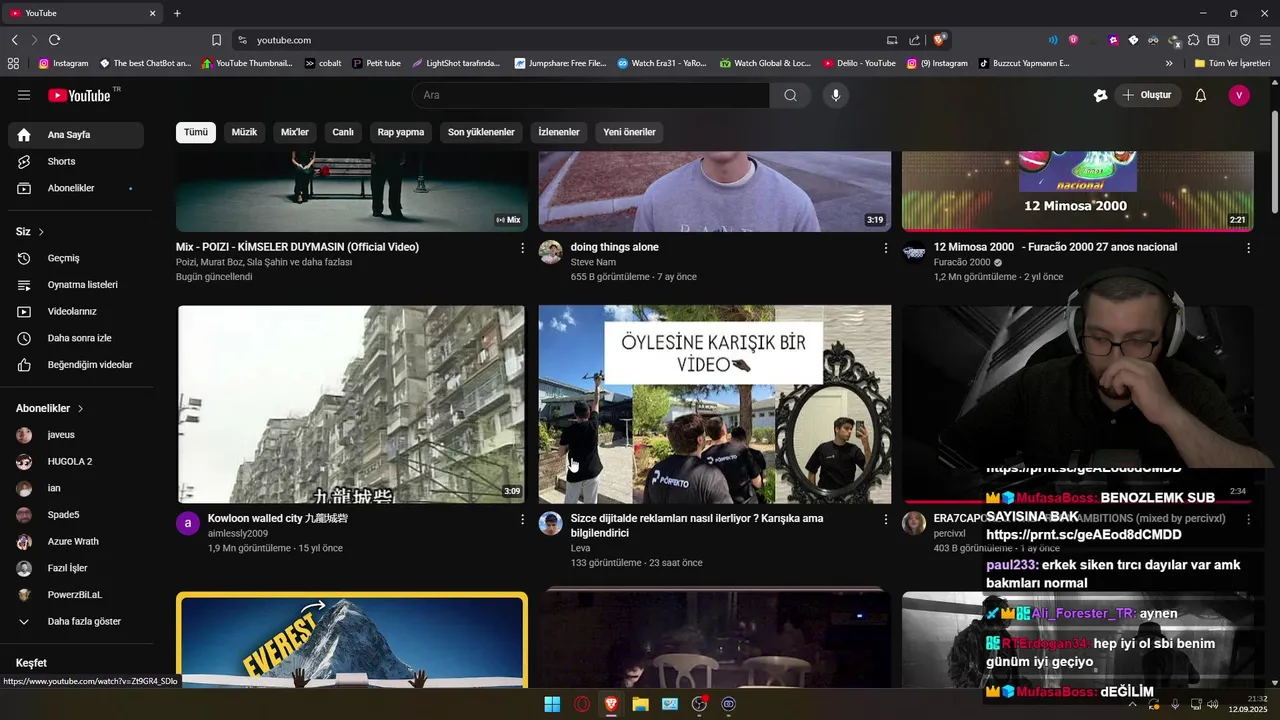Open the 'Tüm Yer İşaretleri' folder
This screenshot has width=1280, height=720.
pyautogui.click(x=1232, y=63)
